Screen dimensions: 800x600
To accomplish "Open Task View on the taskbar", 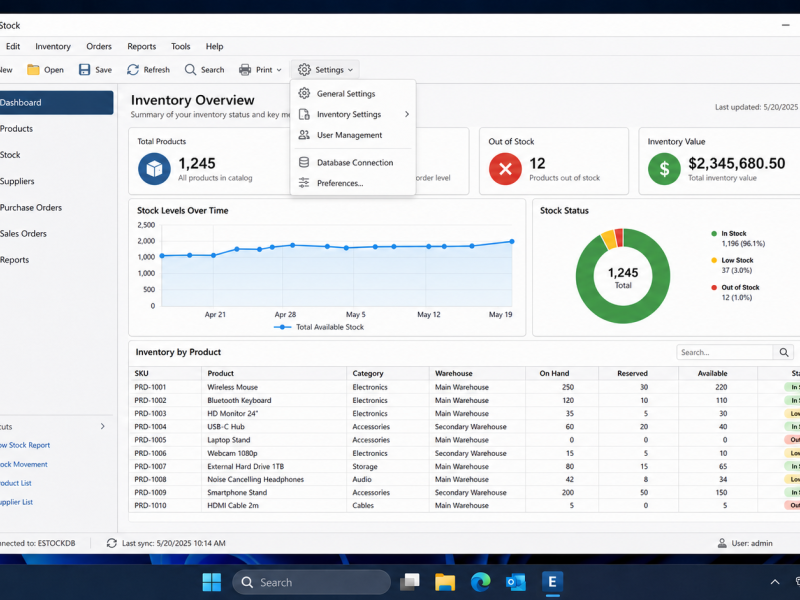I will [x=410, y=582].
